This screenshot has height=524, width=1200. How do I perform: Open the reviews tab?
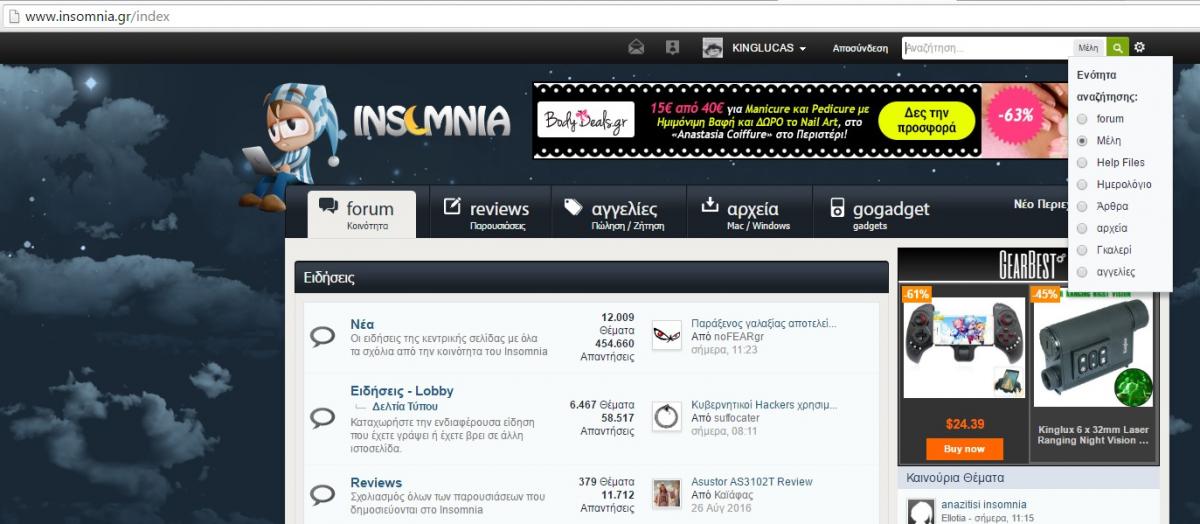pyautogui.click(x=490, y=212)
